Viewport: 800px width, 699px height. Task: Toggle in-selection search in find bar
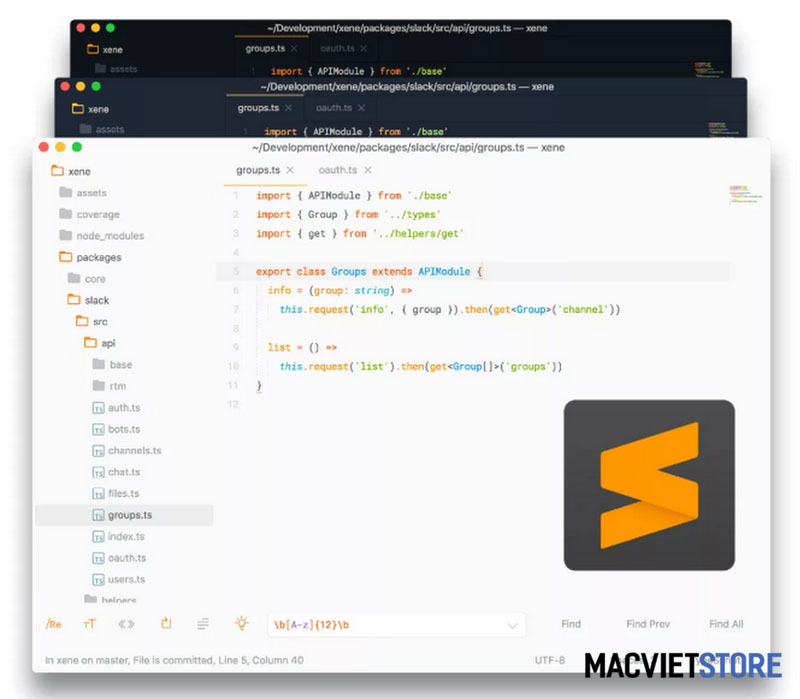203,624
